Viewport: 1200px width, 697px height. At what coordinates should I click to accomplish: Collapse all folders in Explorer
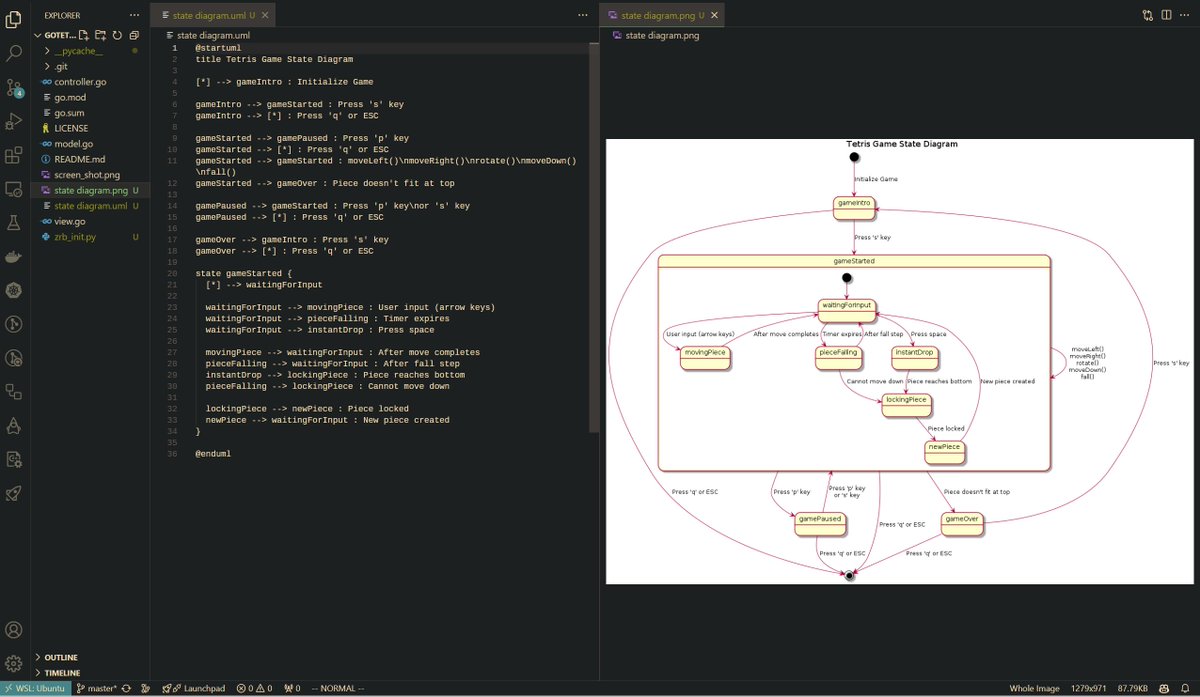[x=134, y=35]
